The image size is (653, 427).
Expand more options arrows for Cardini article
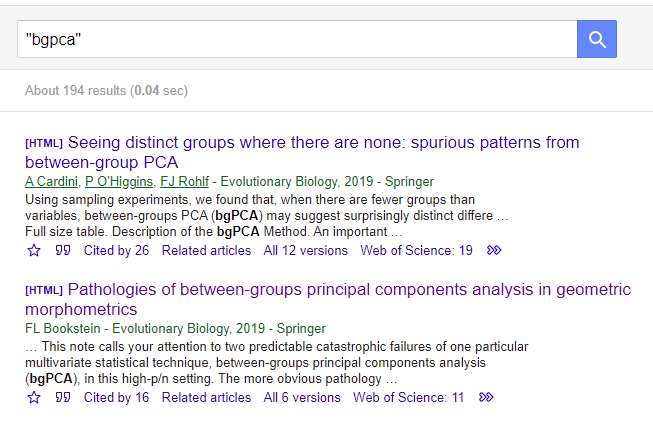click(494, 250)
